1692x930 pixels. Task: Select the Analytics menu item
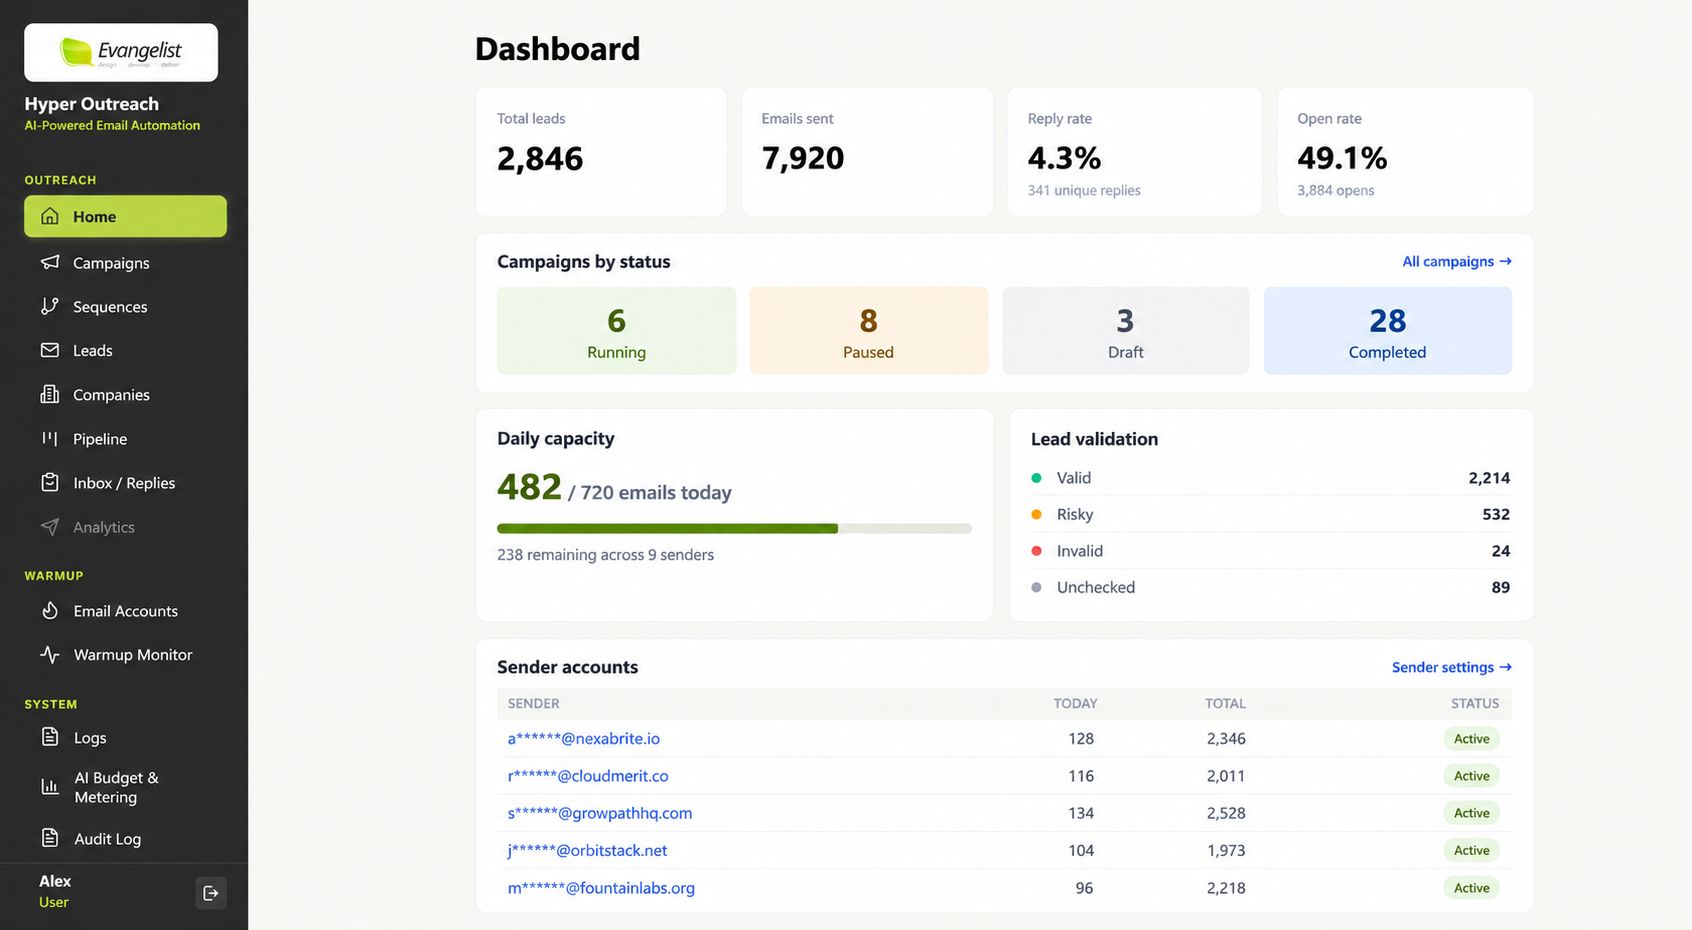125,527
